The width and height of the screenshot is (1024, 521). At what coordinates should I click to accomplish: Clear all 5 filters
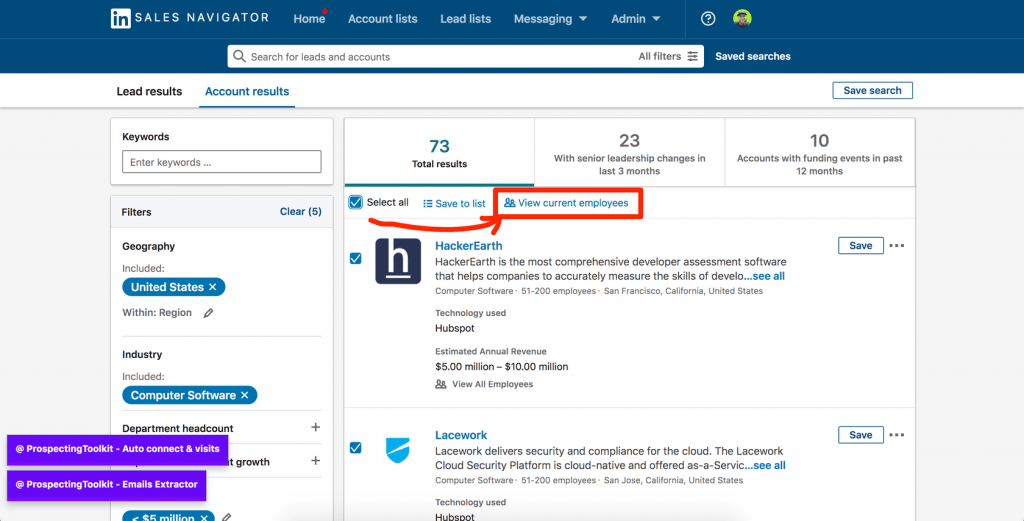(300, 212)
